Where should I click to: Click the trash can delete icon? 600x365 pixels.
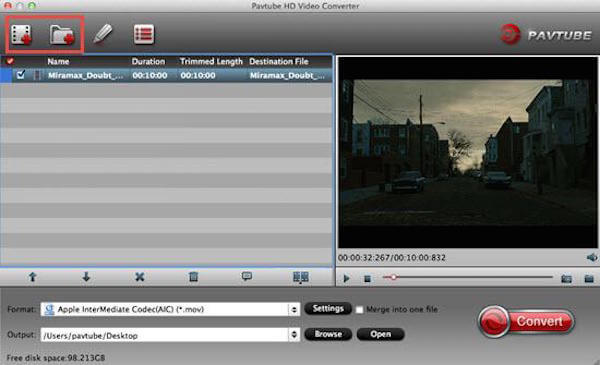tap(194, 277)
